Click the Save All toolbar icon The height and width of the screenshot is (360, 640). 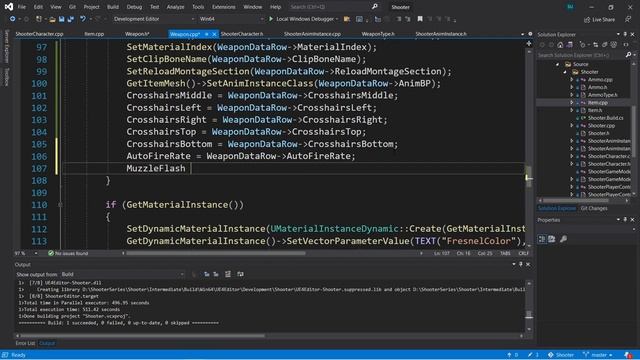point(71,19)
